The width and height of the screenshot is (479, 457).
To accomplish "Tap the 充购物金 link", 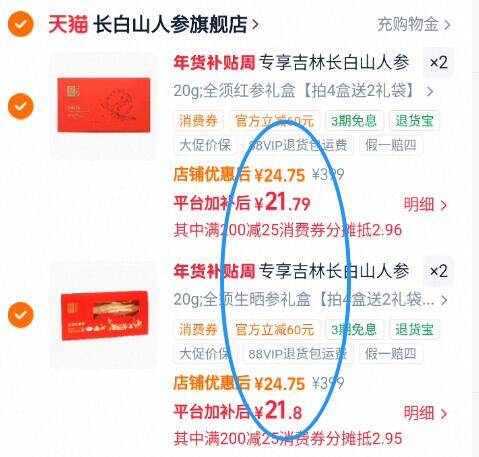I will [x=414, y=24].
